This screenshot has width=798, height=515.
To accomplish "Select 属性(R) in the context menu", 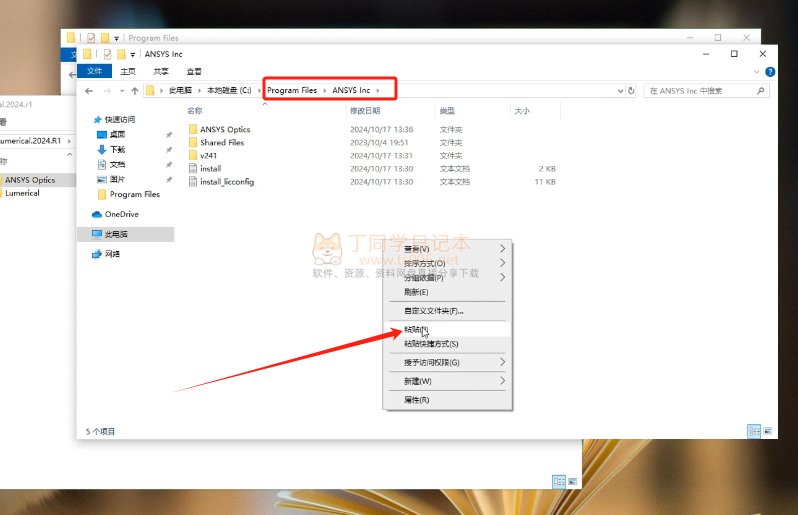I will pyautogui.click(x=416, y=400).
